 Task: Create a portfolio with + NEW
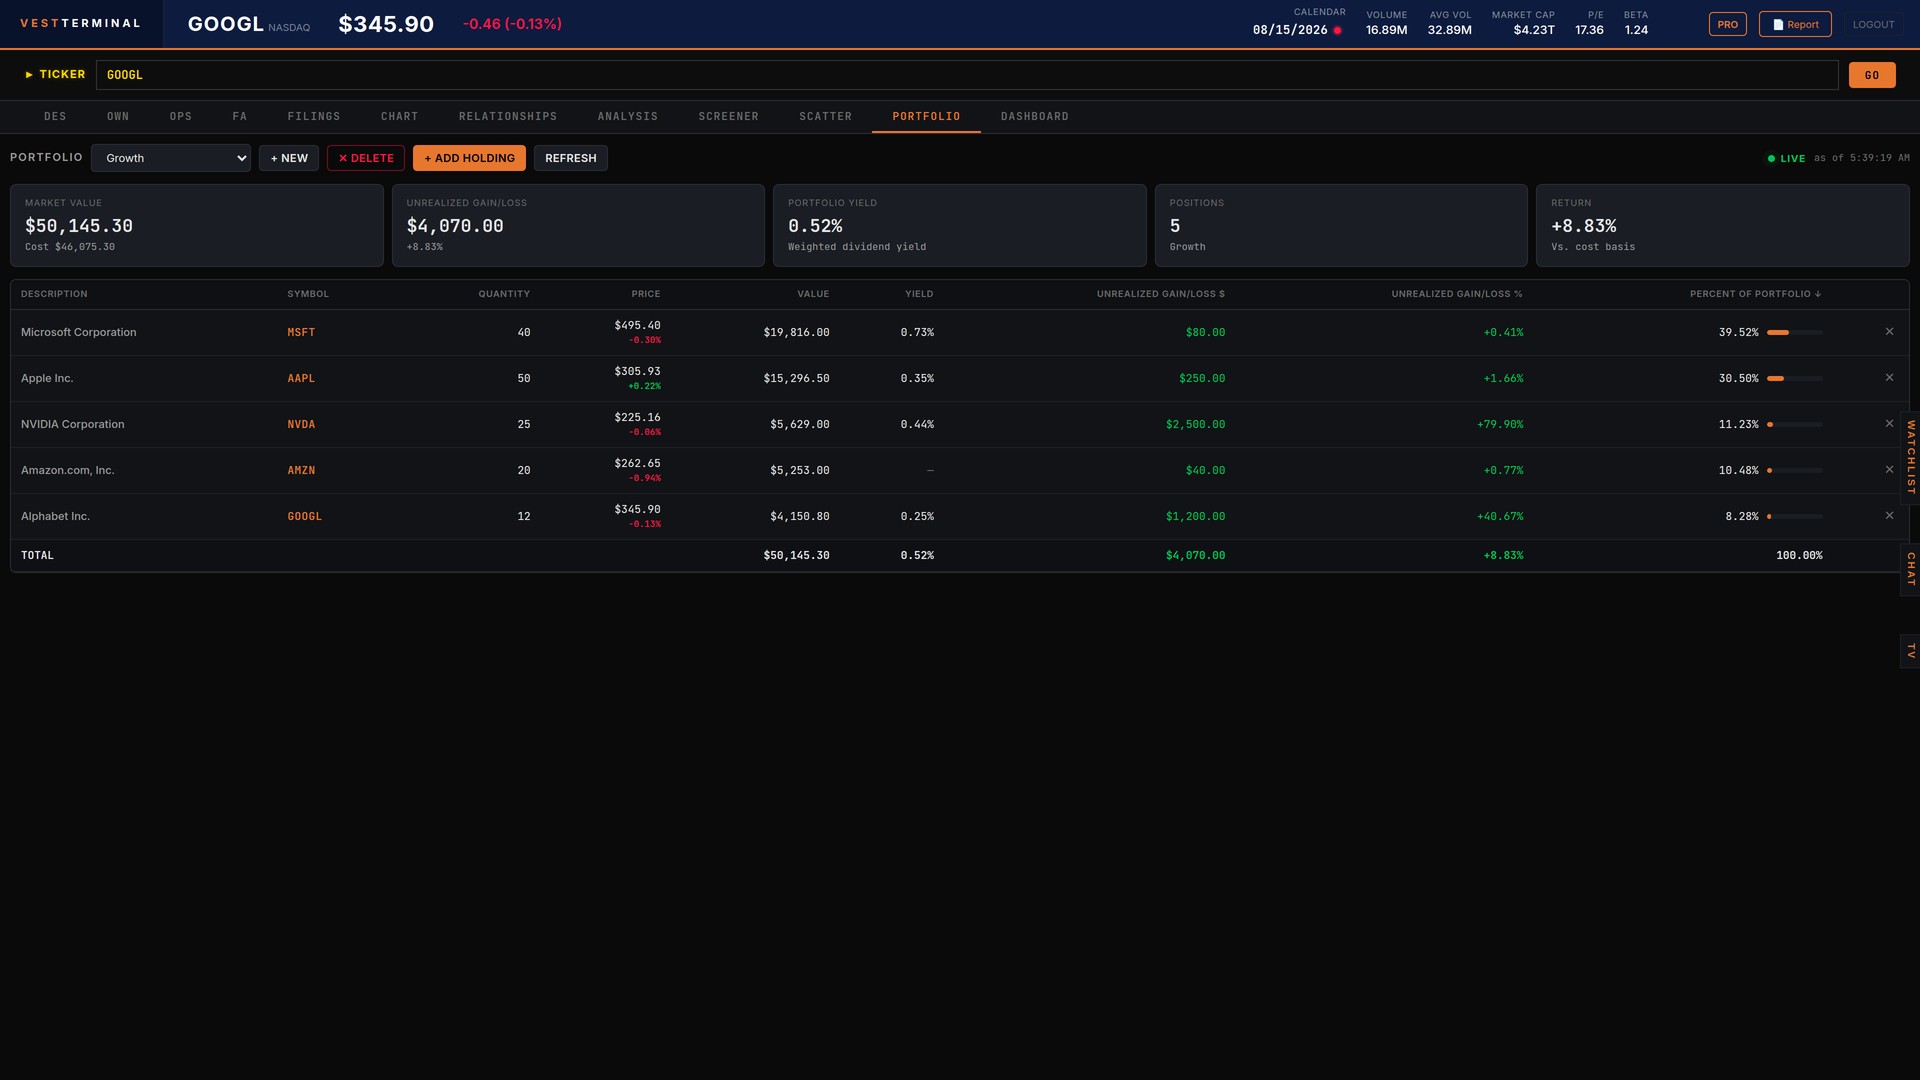pos(289,158)
